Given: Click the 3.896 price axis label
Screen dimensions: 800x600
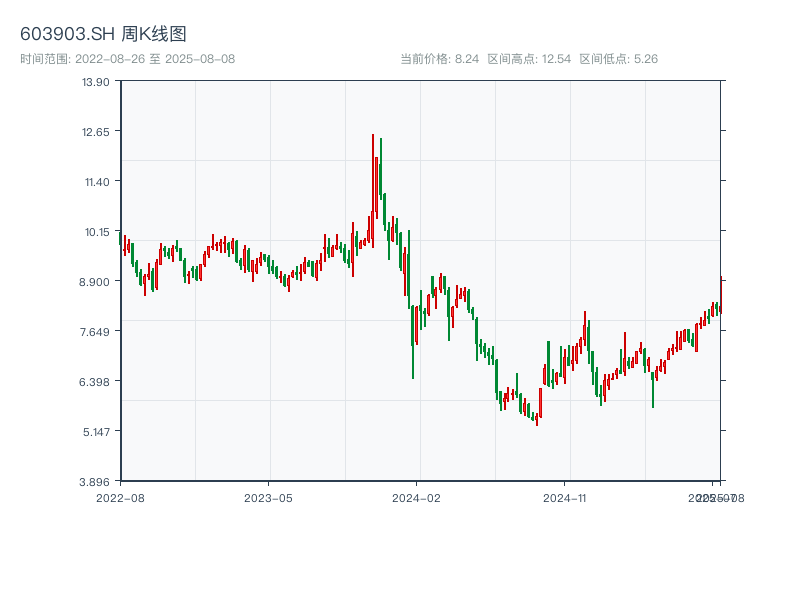Looking at the screenshot, I should click(x=96, y=481).
